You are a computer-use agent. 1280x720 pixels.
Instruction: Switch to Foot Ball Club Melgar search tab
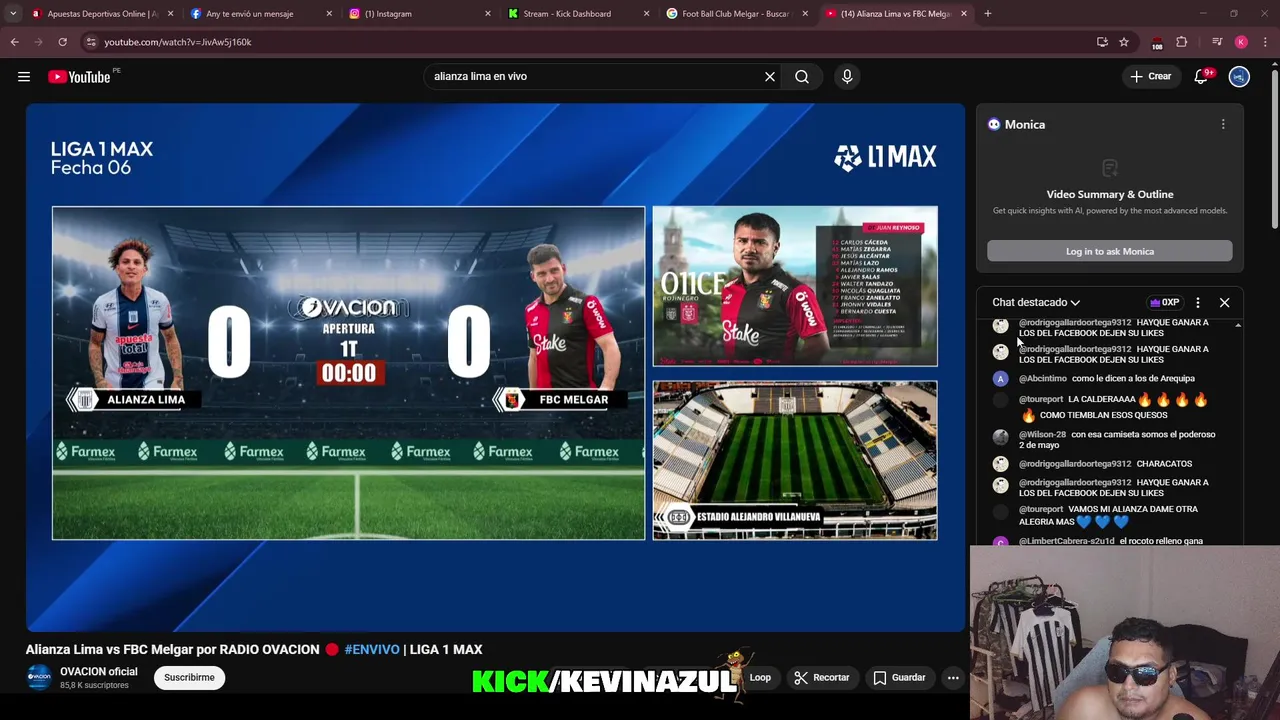[x=738, y=14]
